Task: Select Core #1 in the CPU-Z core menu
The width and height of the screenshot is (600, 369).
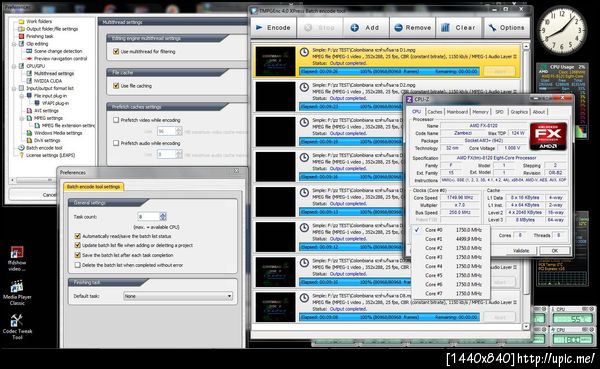Action: pyautogui.click(x=452, y=239)
